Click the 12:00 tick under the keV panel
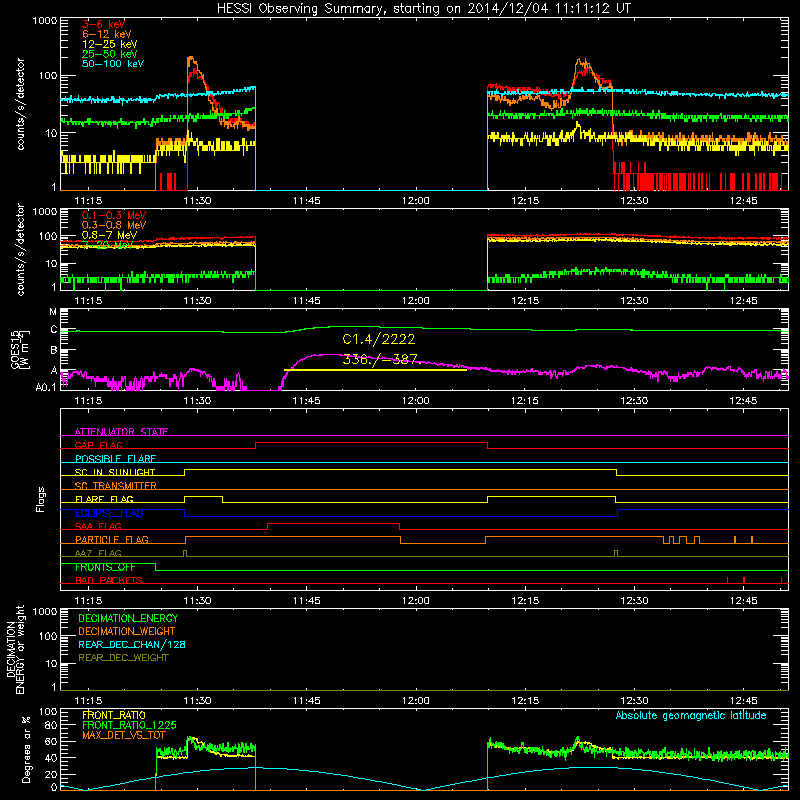The image size is (800, 800). click(x=415, y=201)
